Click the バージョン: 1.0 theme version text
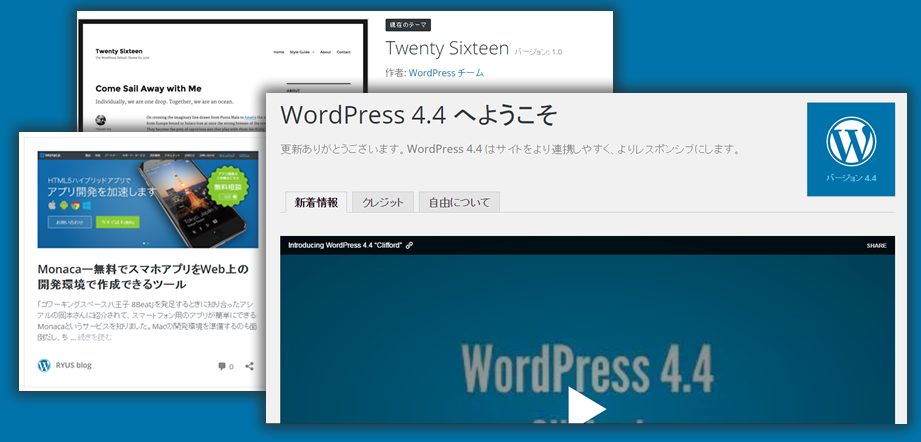This screenshot has width=921, height=442. 538,52
